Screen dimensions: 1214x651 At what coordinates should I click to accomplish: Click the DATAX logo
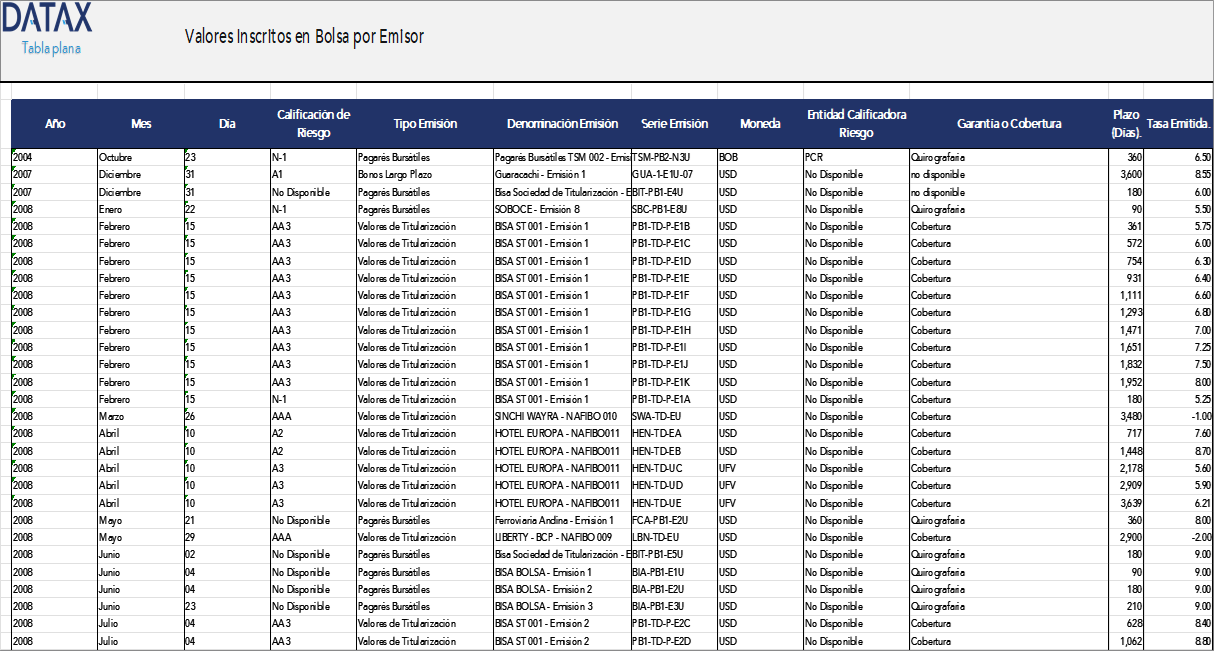[47, 18]
